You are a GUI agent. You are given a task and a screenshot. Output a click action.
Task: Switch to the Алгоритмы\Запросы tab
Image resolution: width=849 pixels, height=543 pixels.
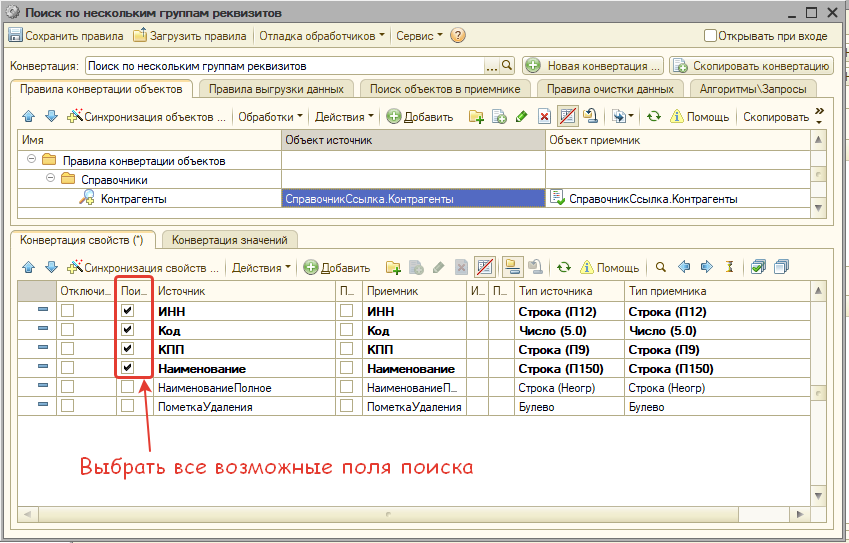click(x=753, y=89)
